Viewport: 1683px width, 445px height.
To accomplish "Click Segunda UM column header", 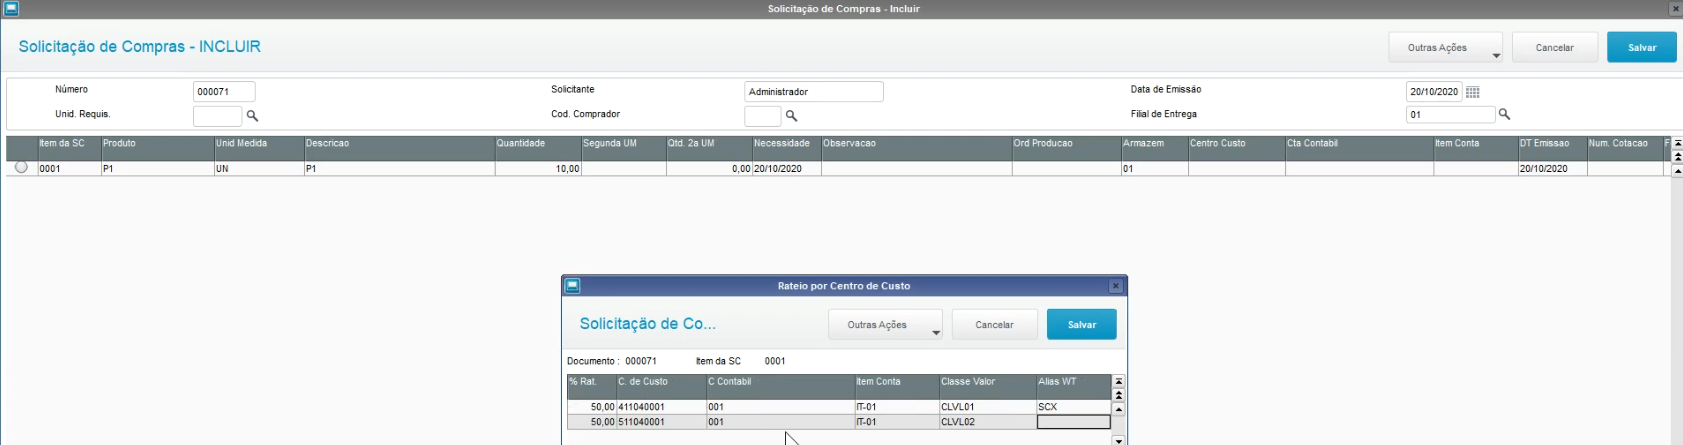I will click(x=624, y=148).
